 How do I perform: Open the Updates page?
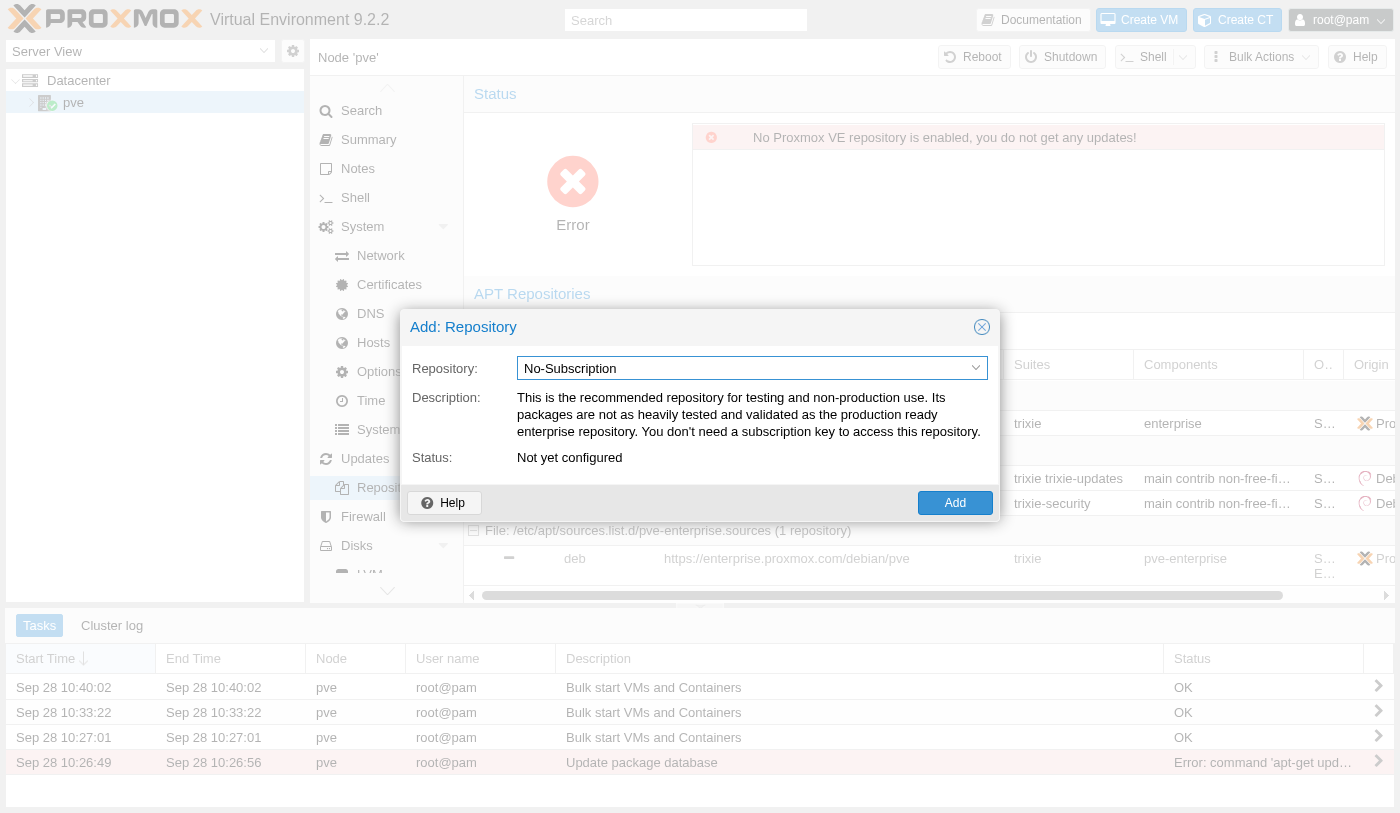[365, 459]
